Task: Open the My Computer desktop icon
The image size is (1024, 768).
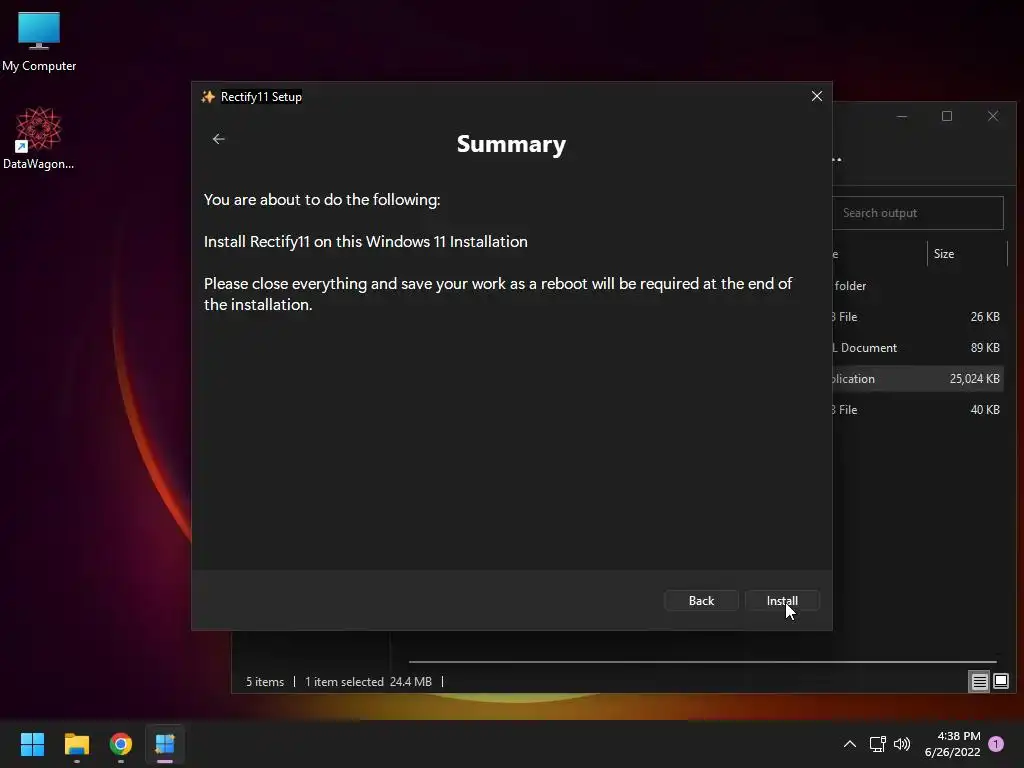Action: pos(39,41)
